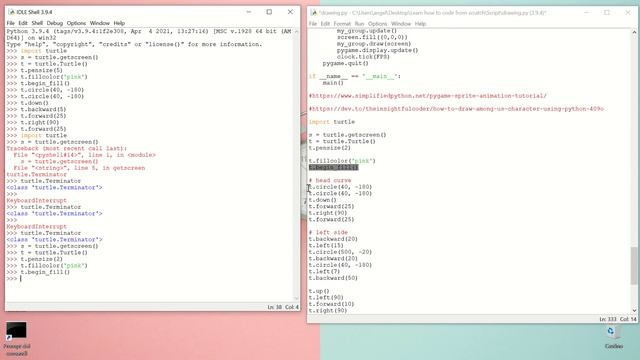Click t.pensize(2) line in editor

[x=330, y=148]
